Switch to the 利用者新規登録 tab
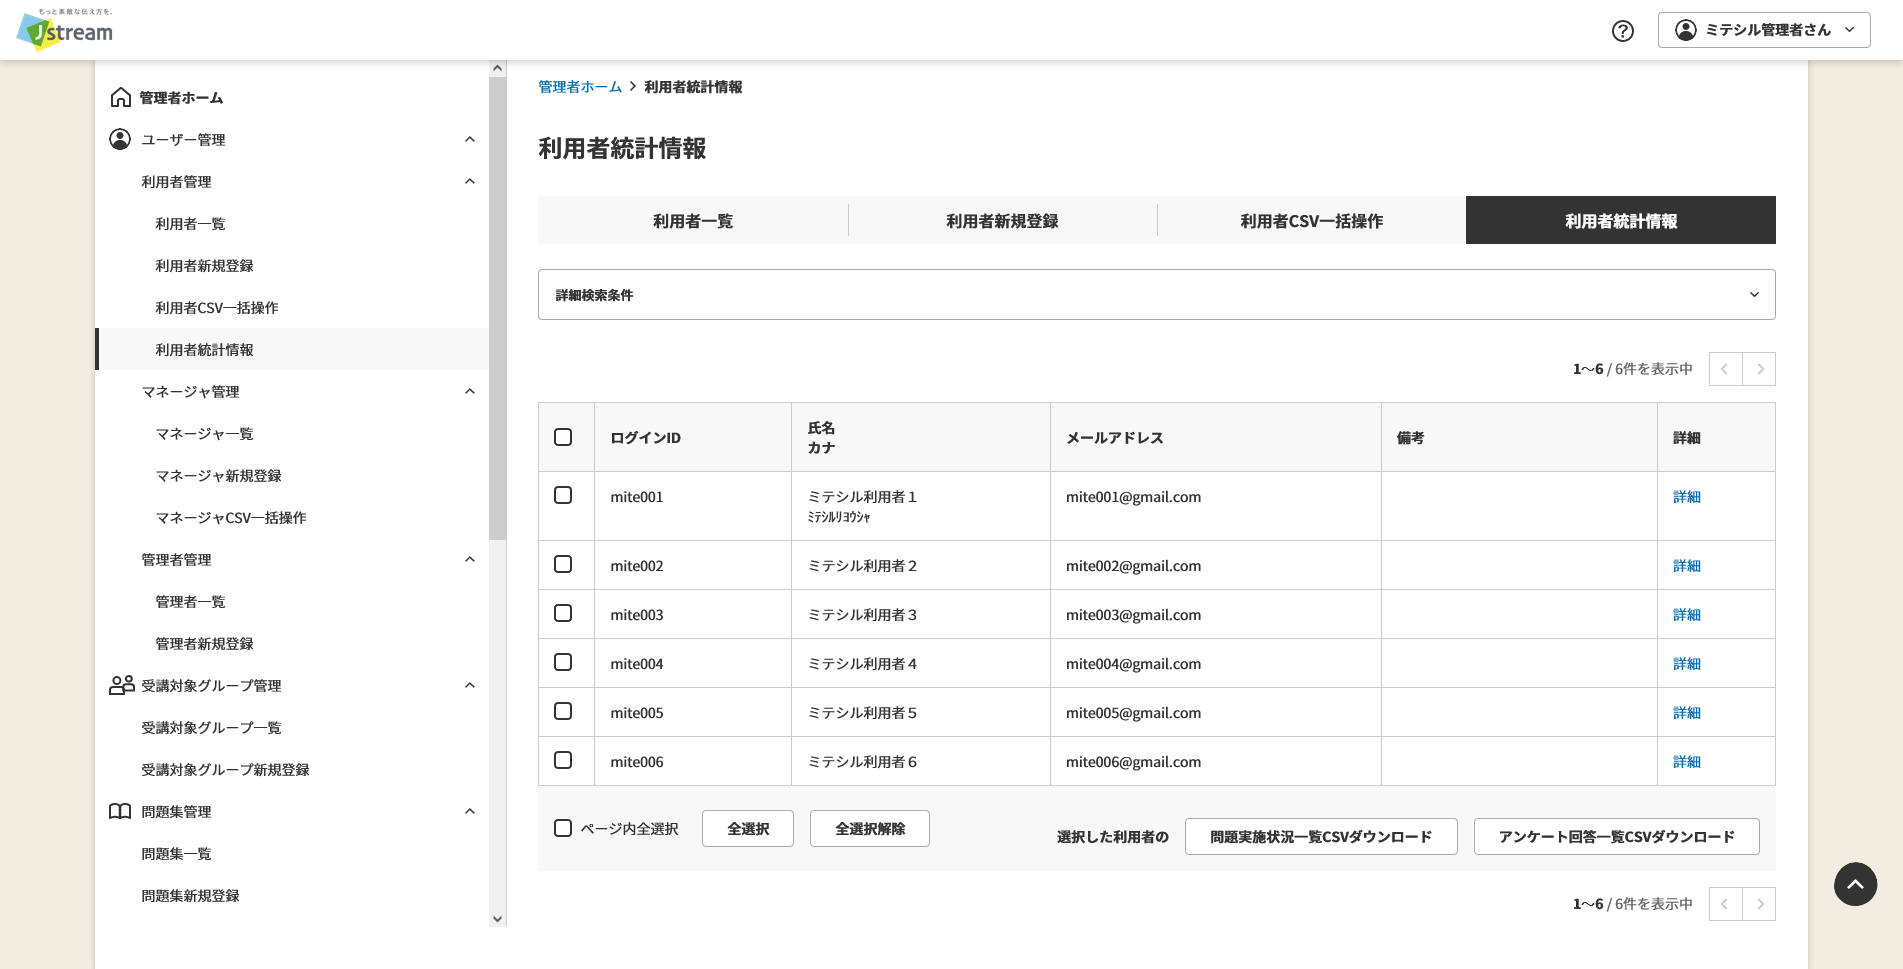Screen dimensions: 1903x969 coord(1002,220)
